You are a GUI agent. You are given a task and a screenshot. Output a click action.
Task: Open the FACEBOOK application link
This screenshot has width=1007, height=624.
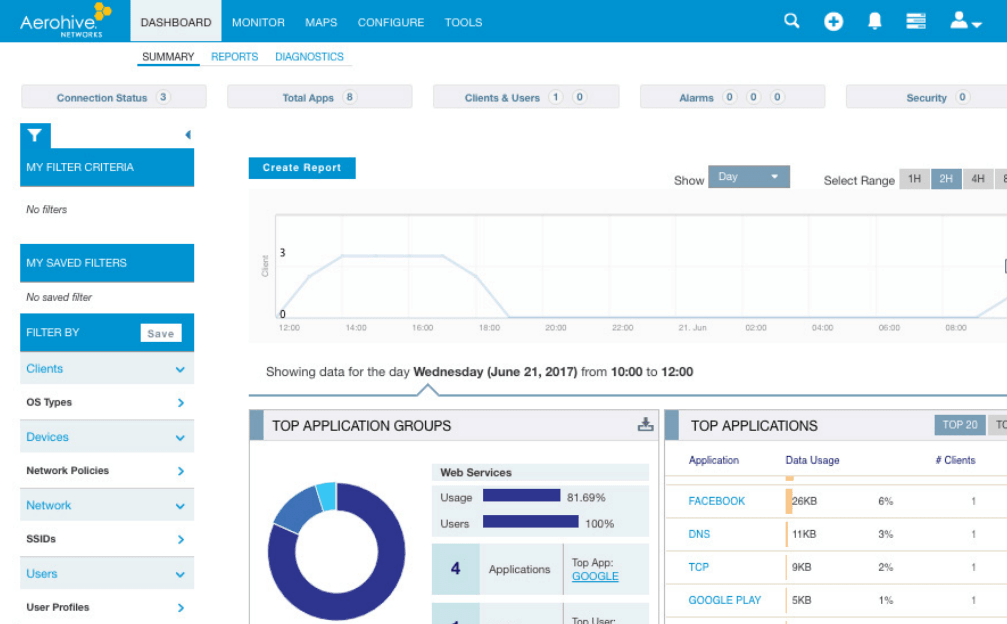click(717, 501)
